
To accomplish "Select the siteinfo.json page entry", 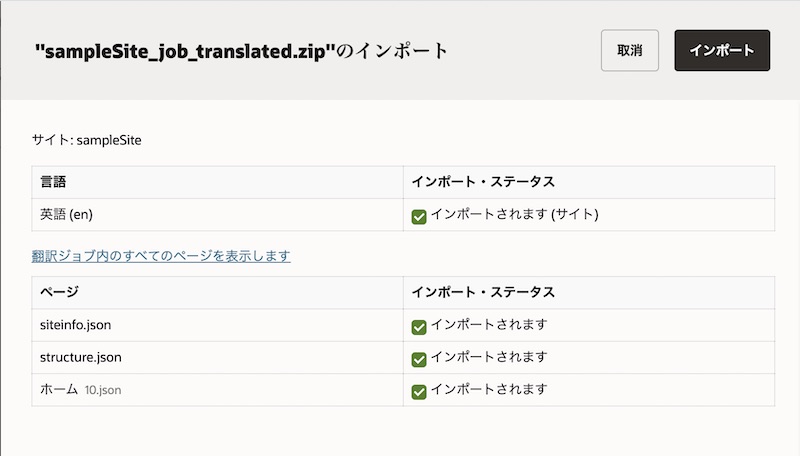I will click(x=78, y=325).
